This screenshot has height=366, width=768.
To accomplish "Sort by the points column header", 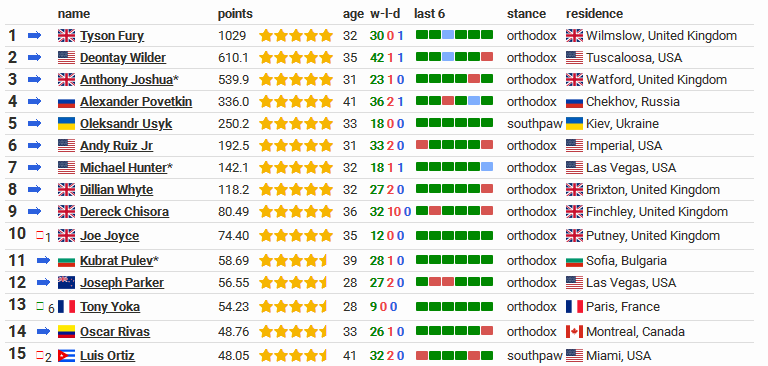I will tap(235, 14).
